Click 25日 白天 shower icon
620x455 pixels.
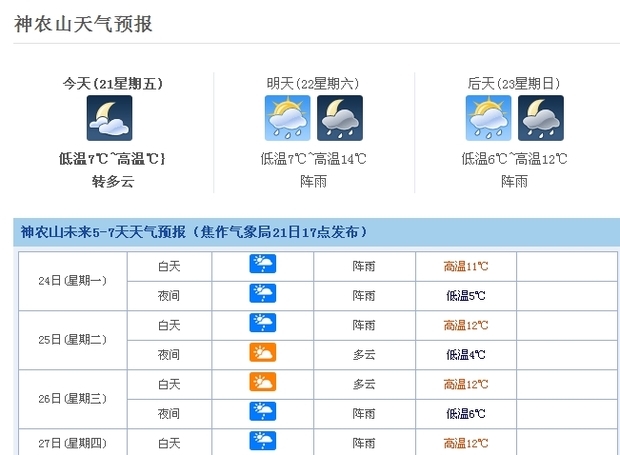point(263,323)
